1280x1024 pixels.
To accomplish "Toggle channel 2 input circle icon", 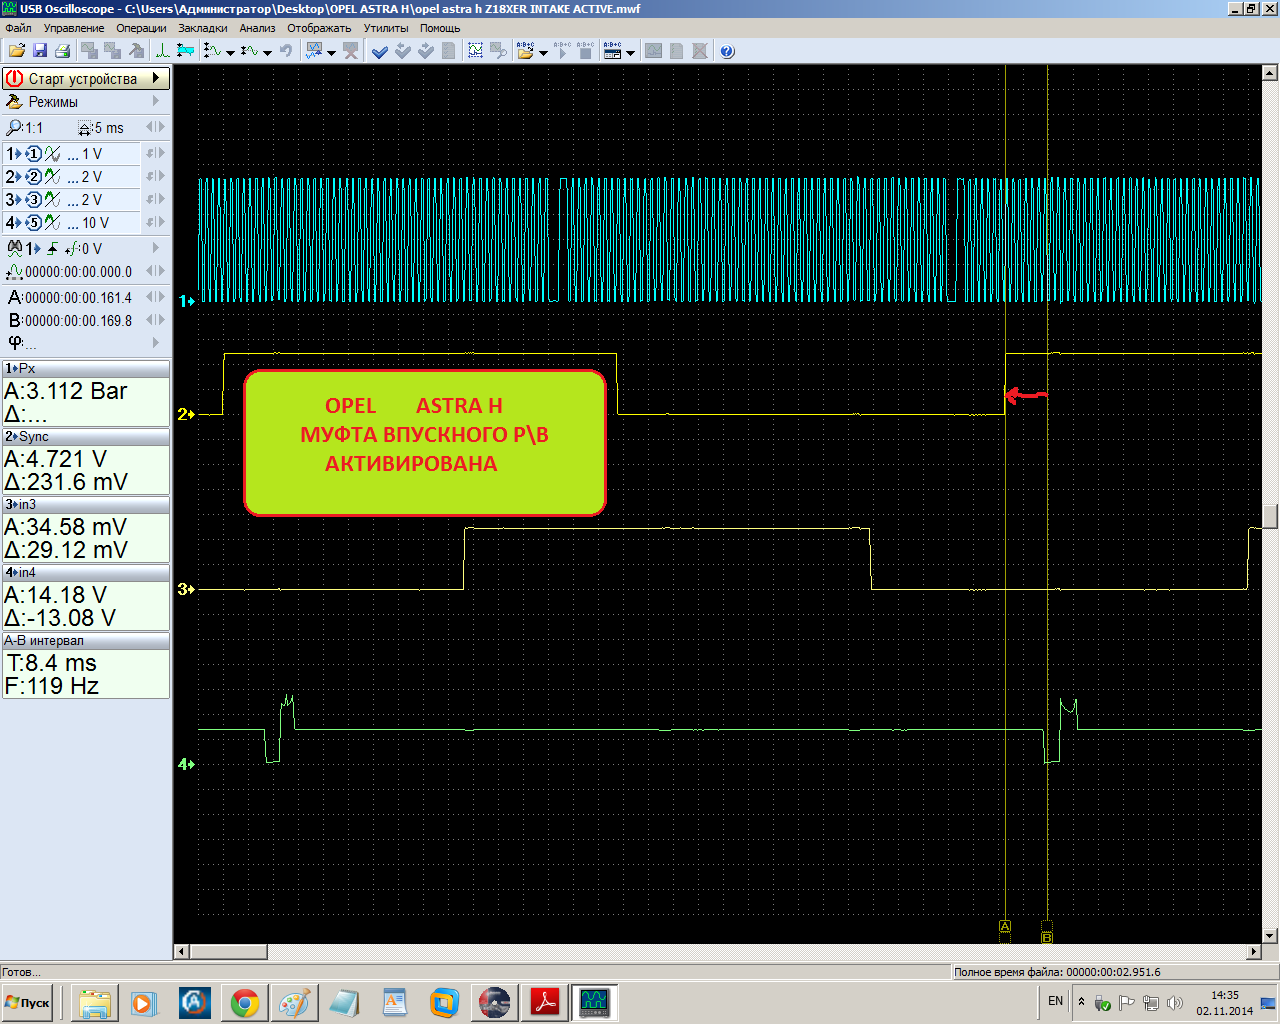I will (33, 177).
